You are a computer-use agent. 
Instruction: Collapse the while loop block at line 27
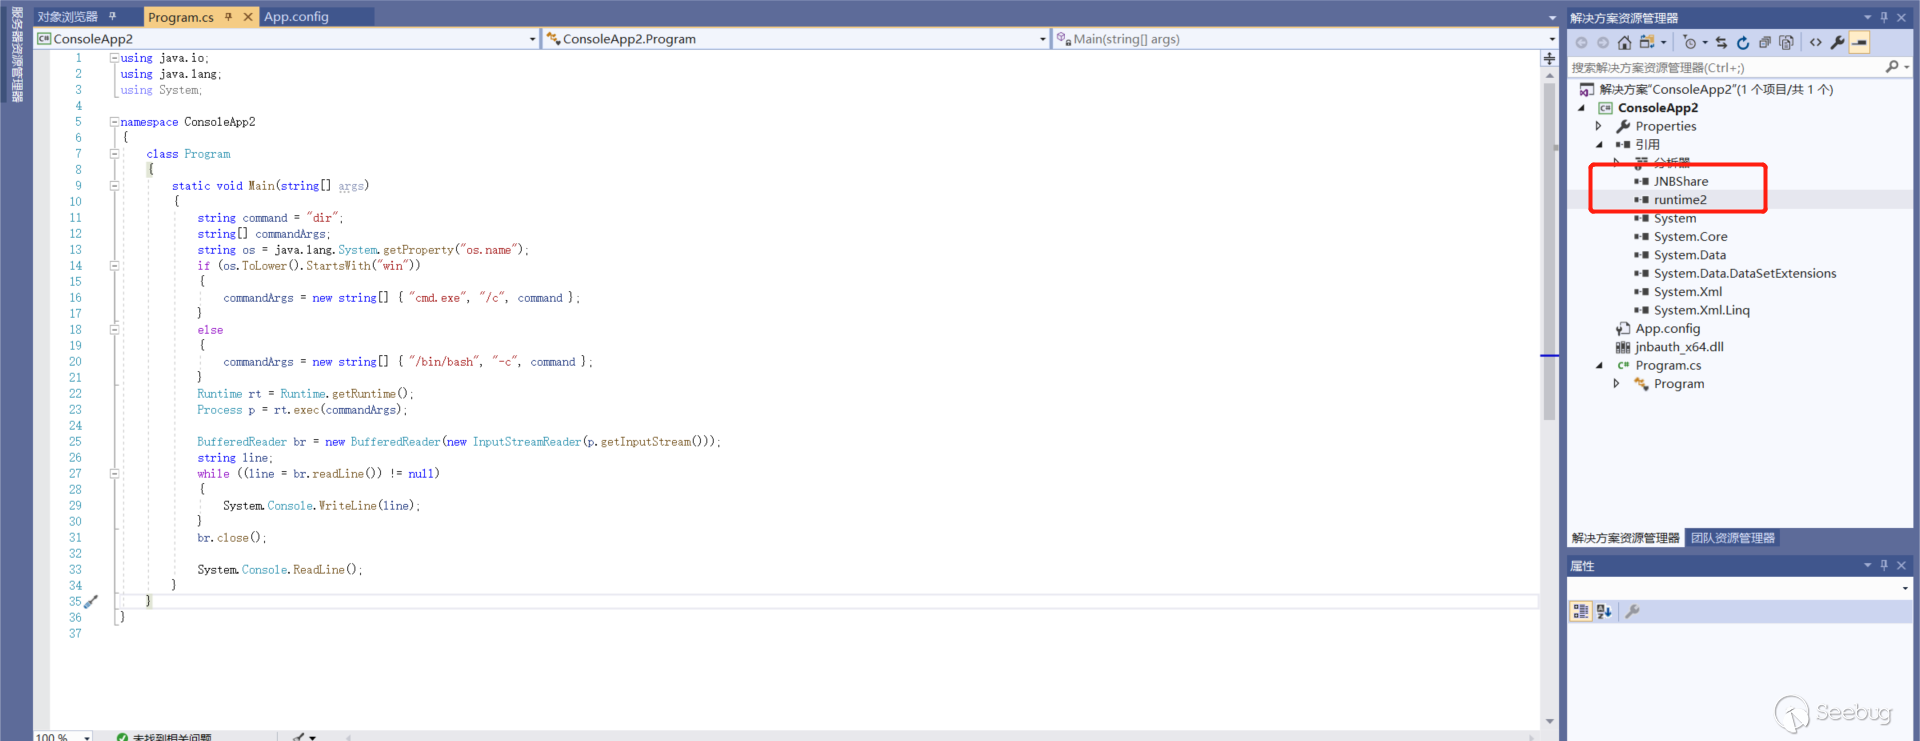pos(114,474)
